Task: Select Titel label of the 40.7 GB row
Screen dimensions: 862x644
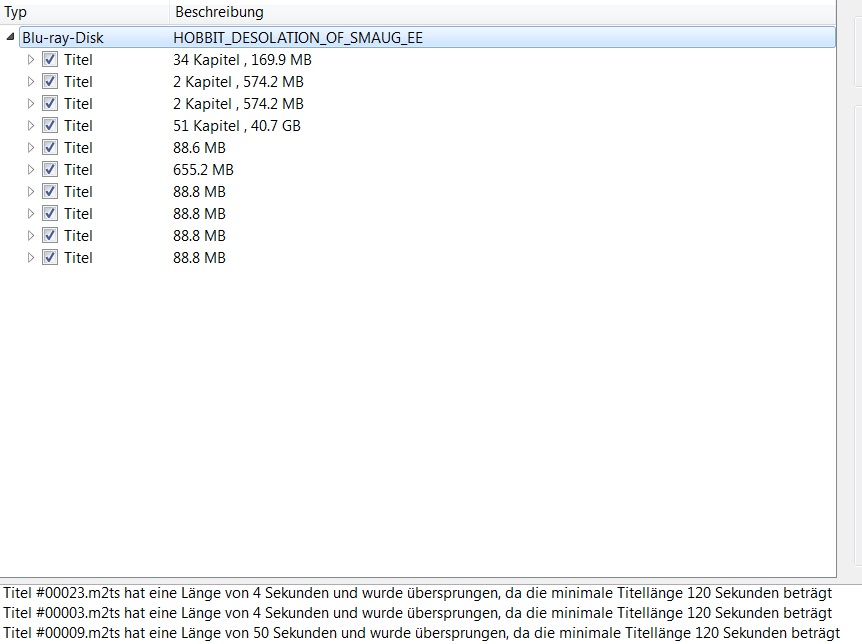Action: click(78, 125)
